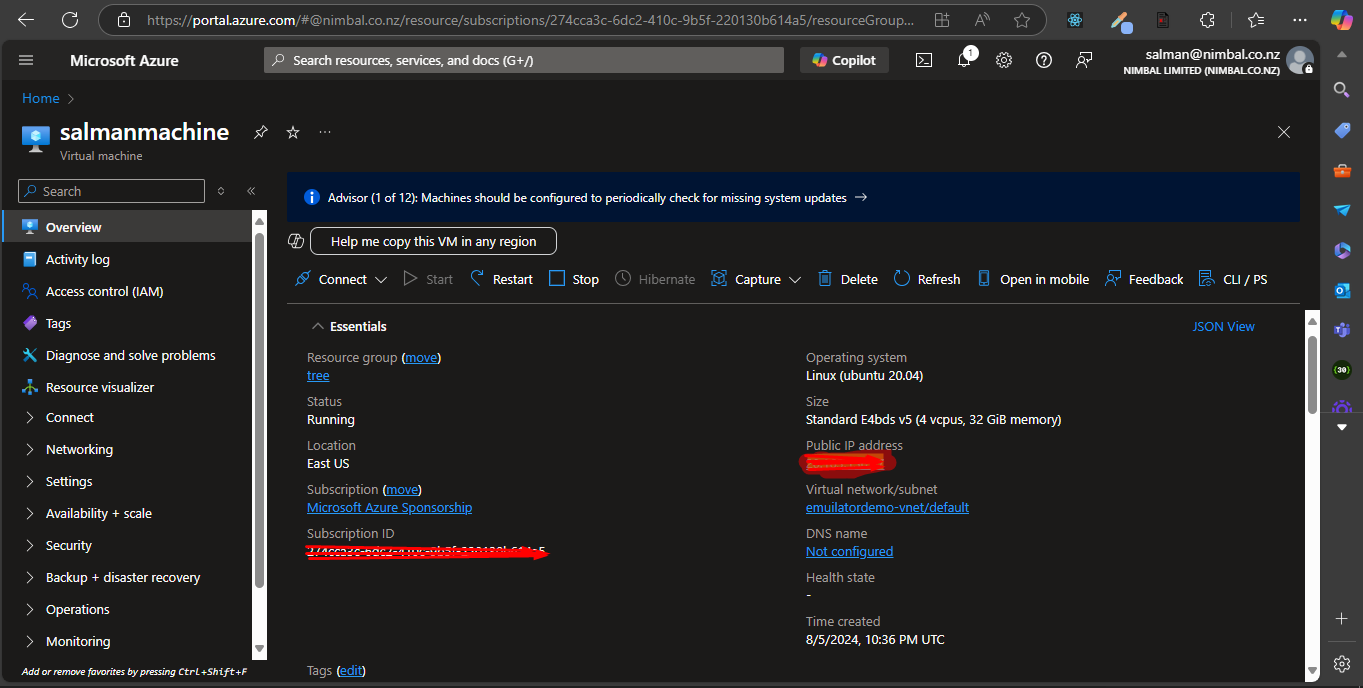Screen dimensions: 1363x688
Task: Click Not configured DNS name link
Action: tap(849, 552)
